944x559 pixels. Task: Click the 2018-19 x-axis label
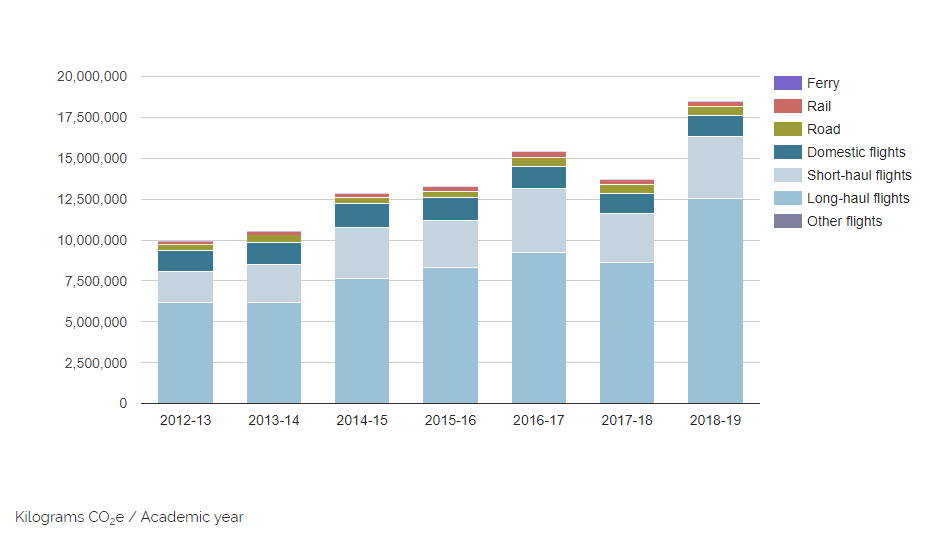(715, 420)
